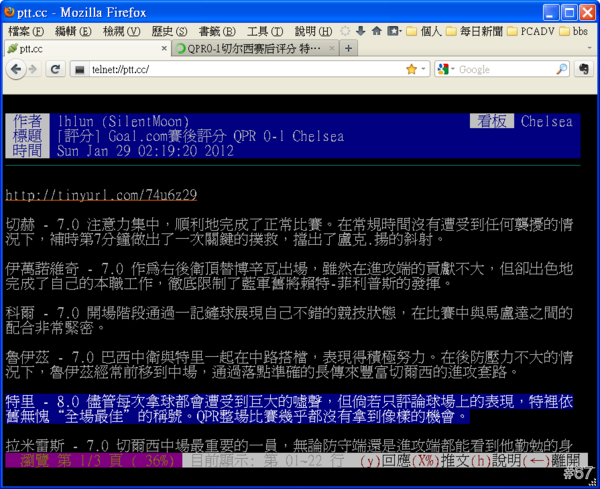Image resolution: width=600 pixels, height=489 pixels.
Task: Click the Chelsea board name
Action: pos(546,121)
